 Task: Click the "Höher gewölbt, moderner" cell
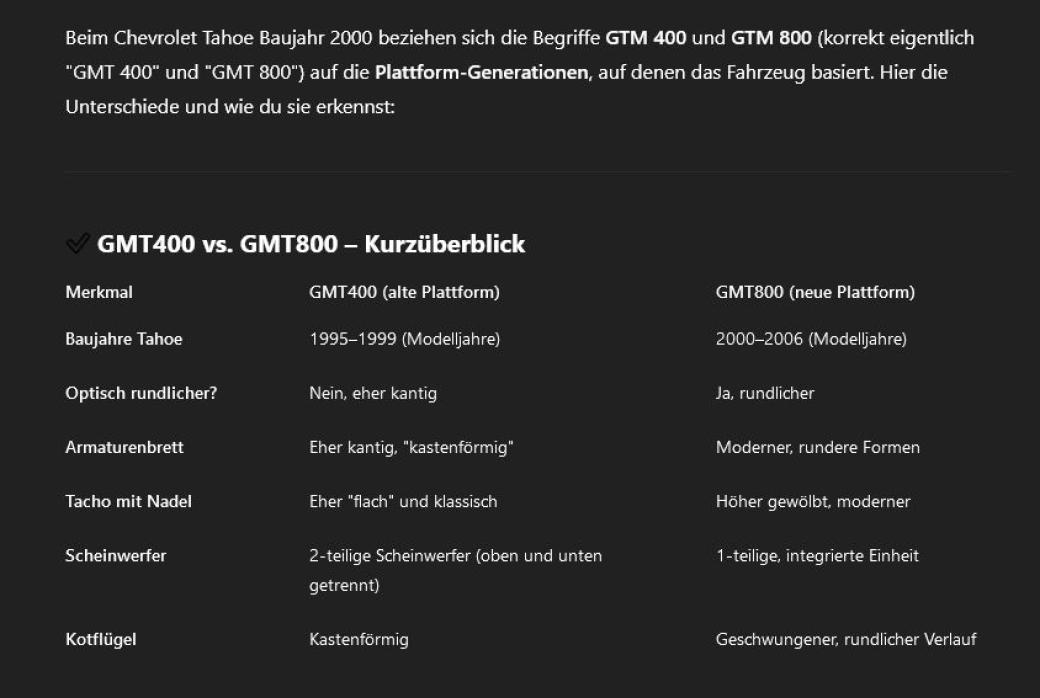pos(813,501)
